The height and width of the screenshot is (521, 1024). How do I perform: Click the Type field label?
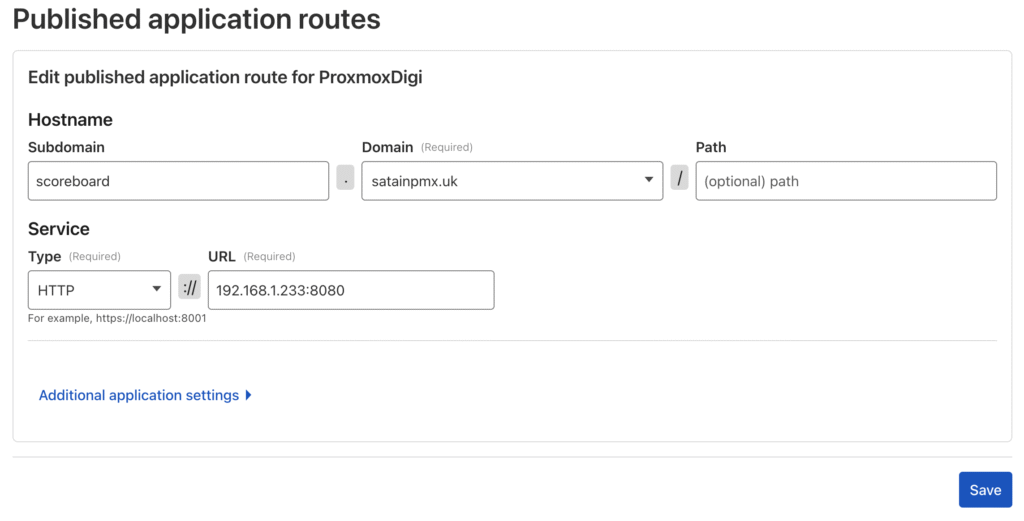pyautogui.click(x=44, y=256)
